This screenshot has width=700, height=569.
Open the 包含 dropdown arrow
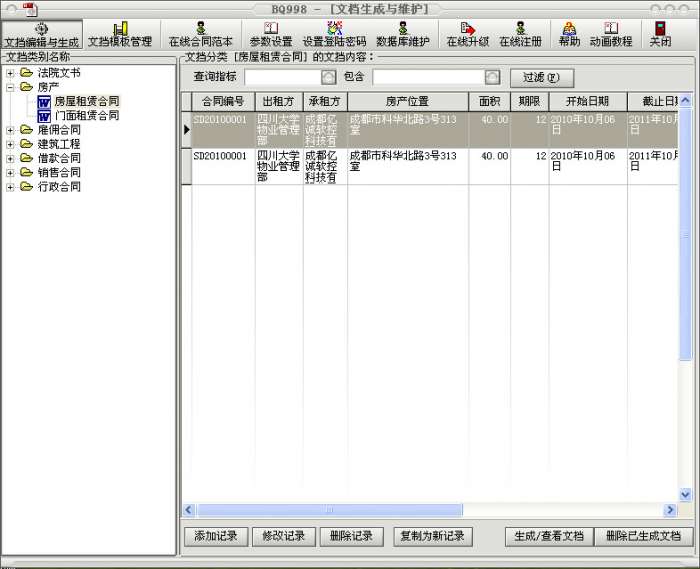491,77
